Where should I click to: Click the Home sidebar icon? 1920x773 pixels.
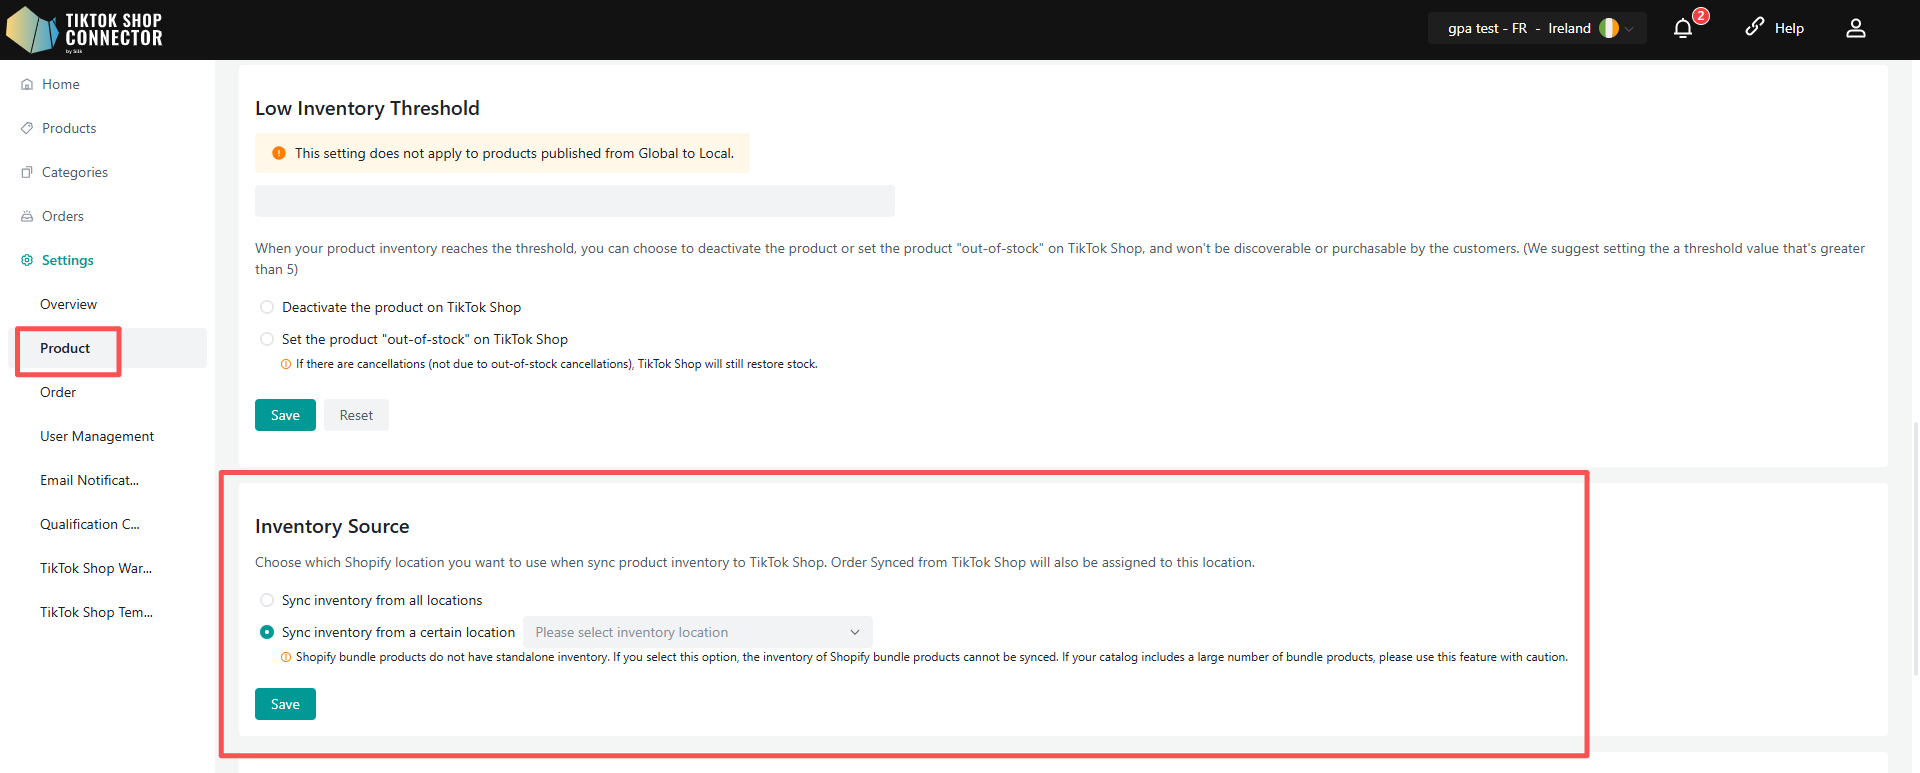[x=27, y=85]
